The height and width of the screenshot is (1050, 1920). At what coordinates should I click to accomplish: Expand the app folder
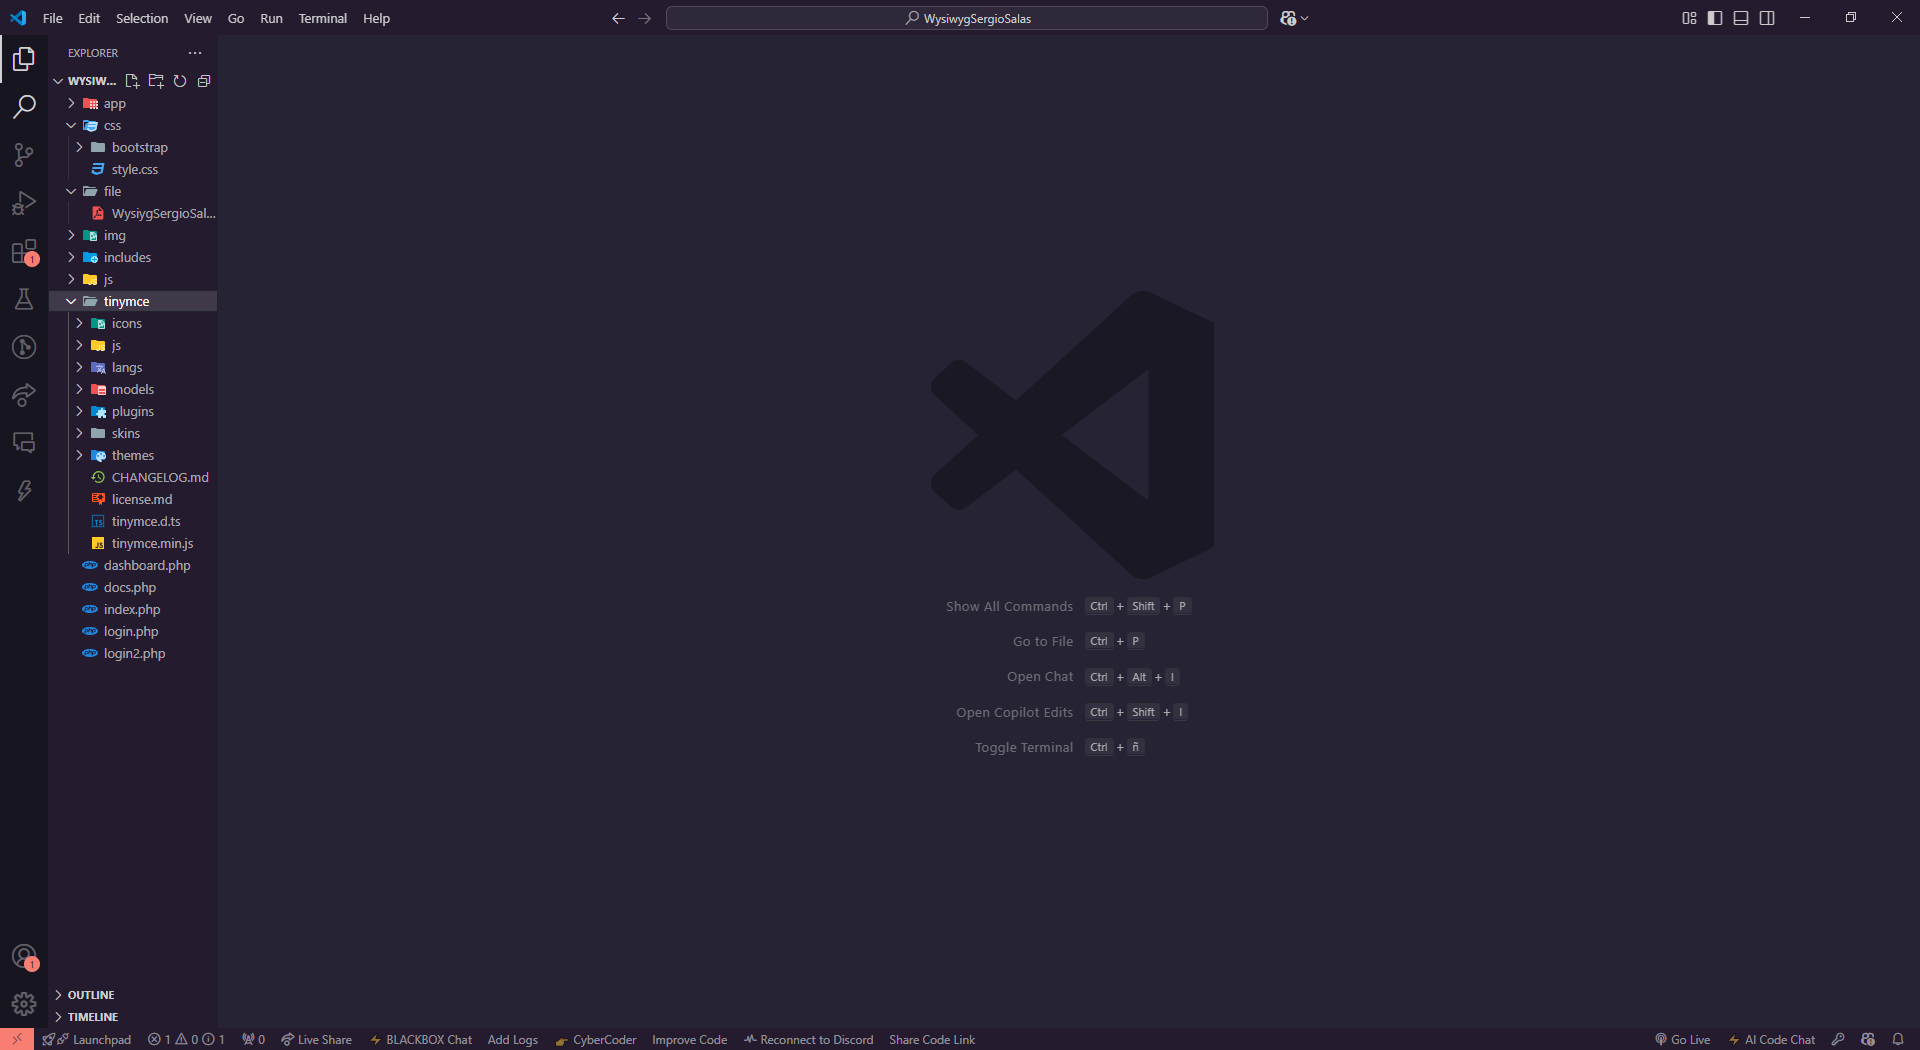tap(134, 104)
